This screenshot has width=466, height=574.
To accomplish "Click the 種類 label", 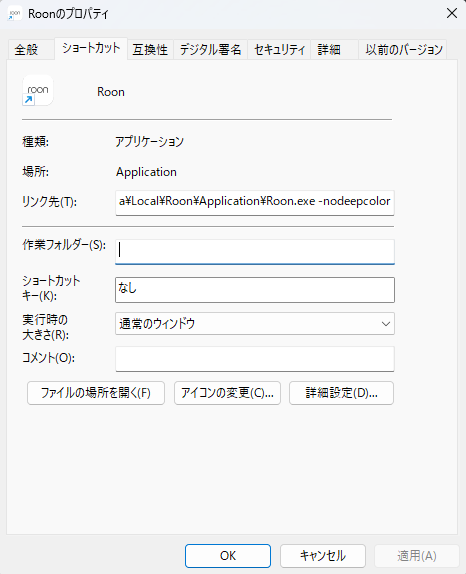I will pyautogui.click(x=36, y=142).
